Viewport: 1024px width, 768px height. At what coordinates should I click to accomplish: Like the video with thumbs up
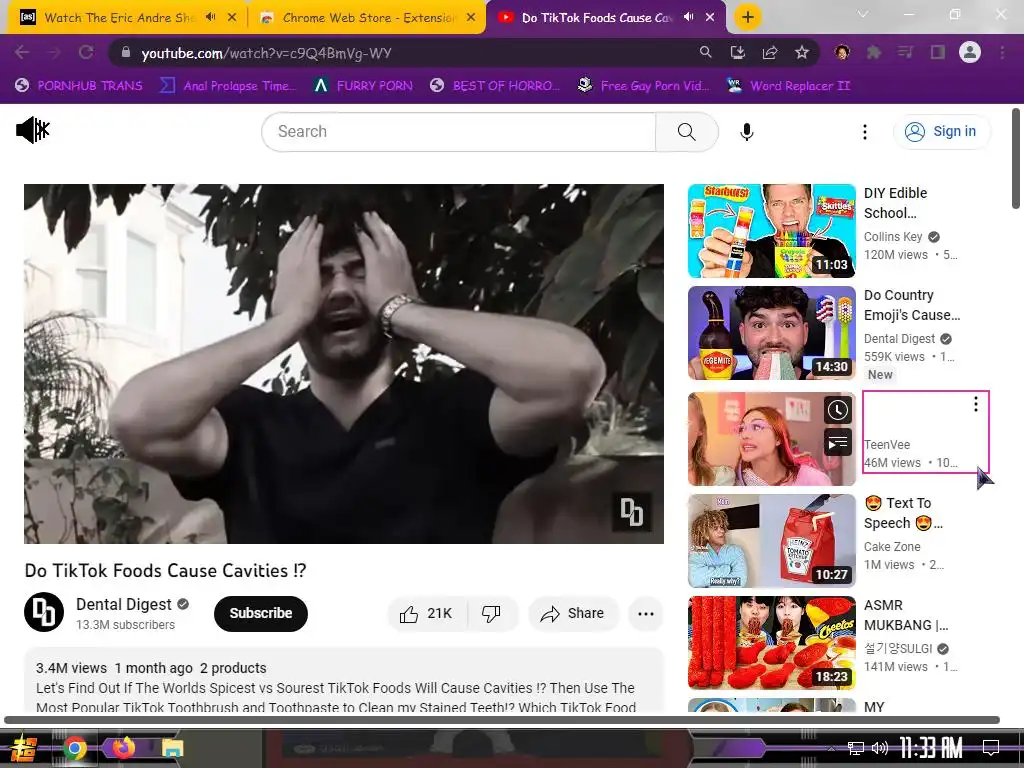click(x=426, y=613)
